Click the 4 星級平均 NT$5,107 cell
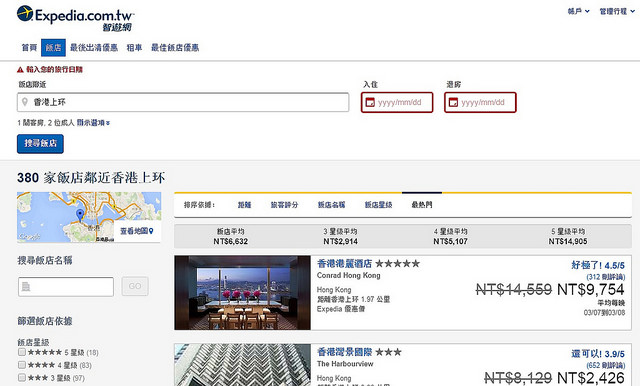Viewport: 640px width, 386px height. [451, 237]
